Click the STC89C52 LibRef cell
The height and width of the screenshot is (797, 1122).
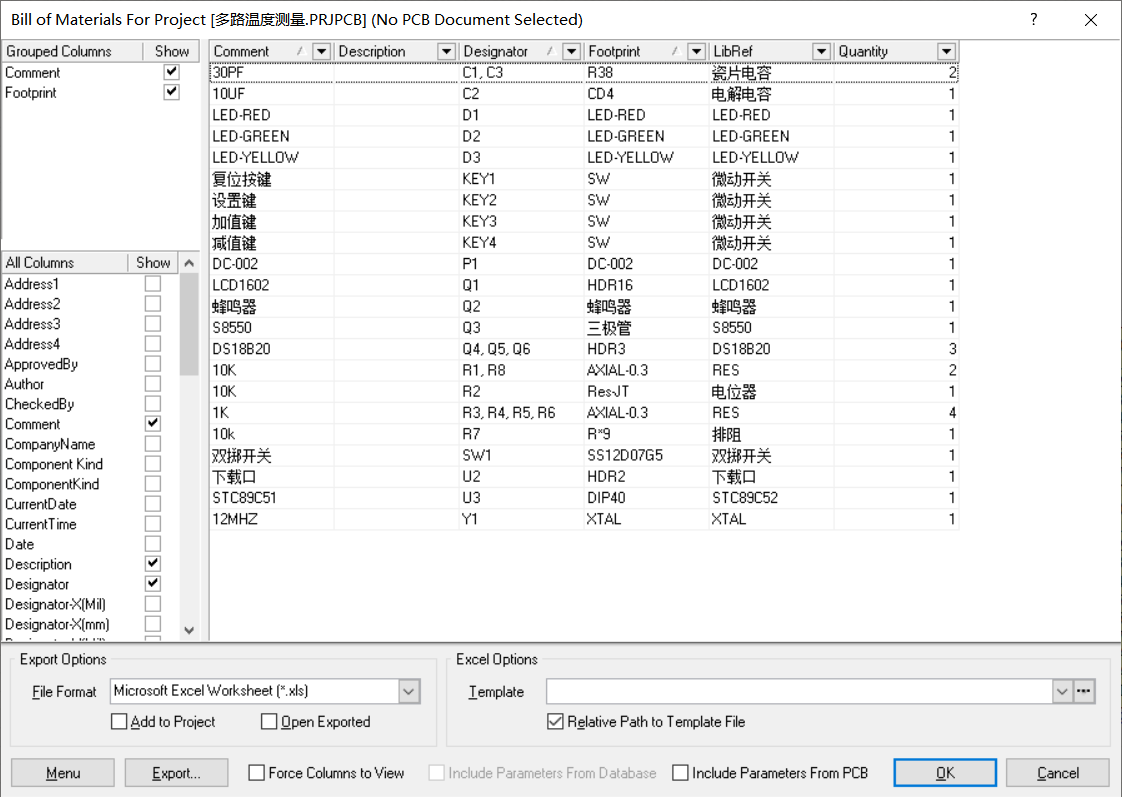click(771, 497)
